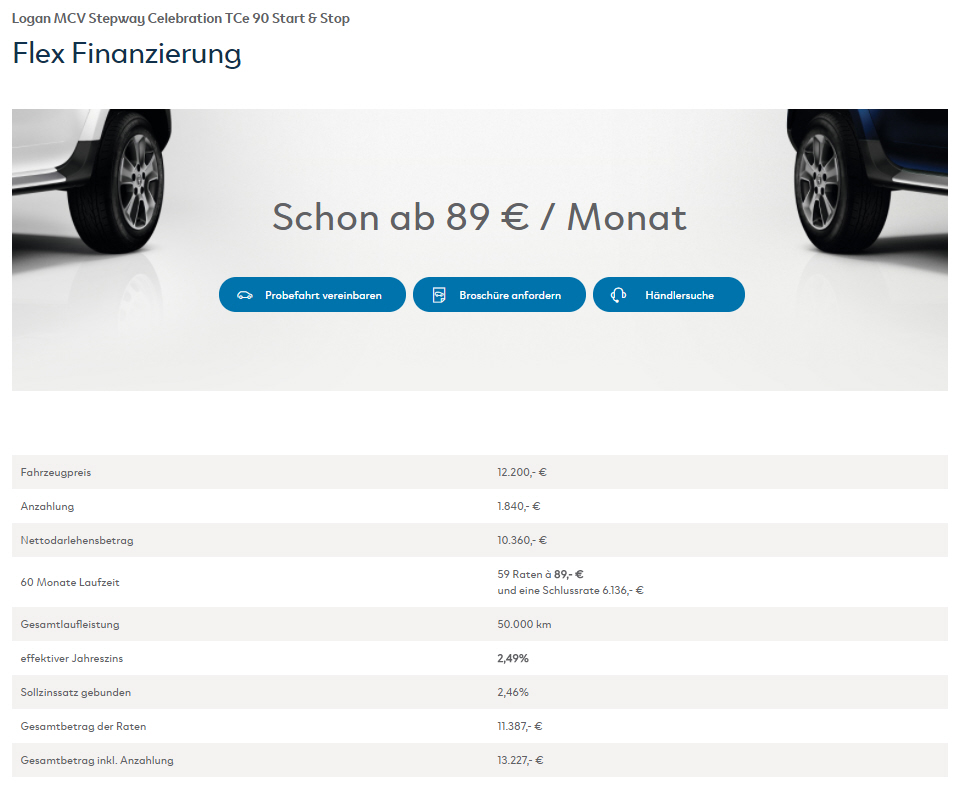
Task: Select the Anzahlung row value 1.840 €
Action: click(x=519, y=506)
